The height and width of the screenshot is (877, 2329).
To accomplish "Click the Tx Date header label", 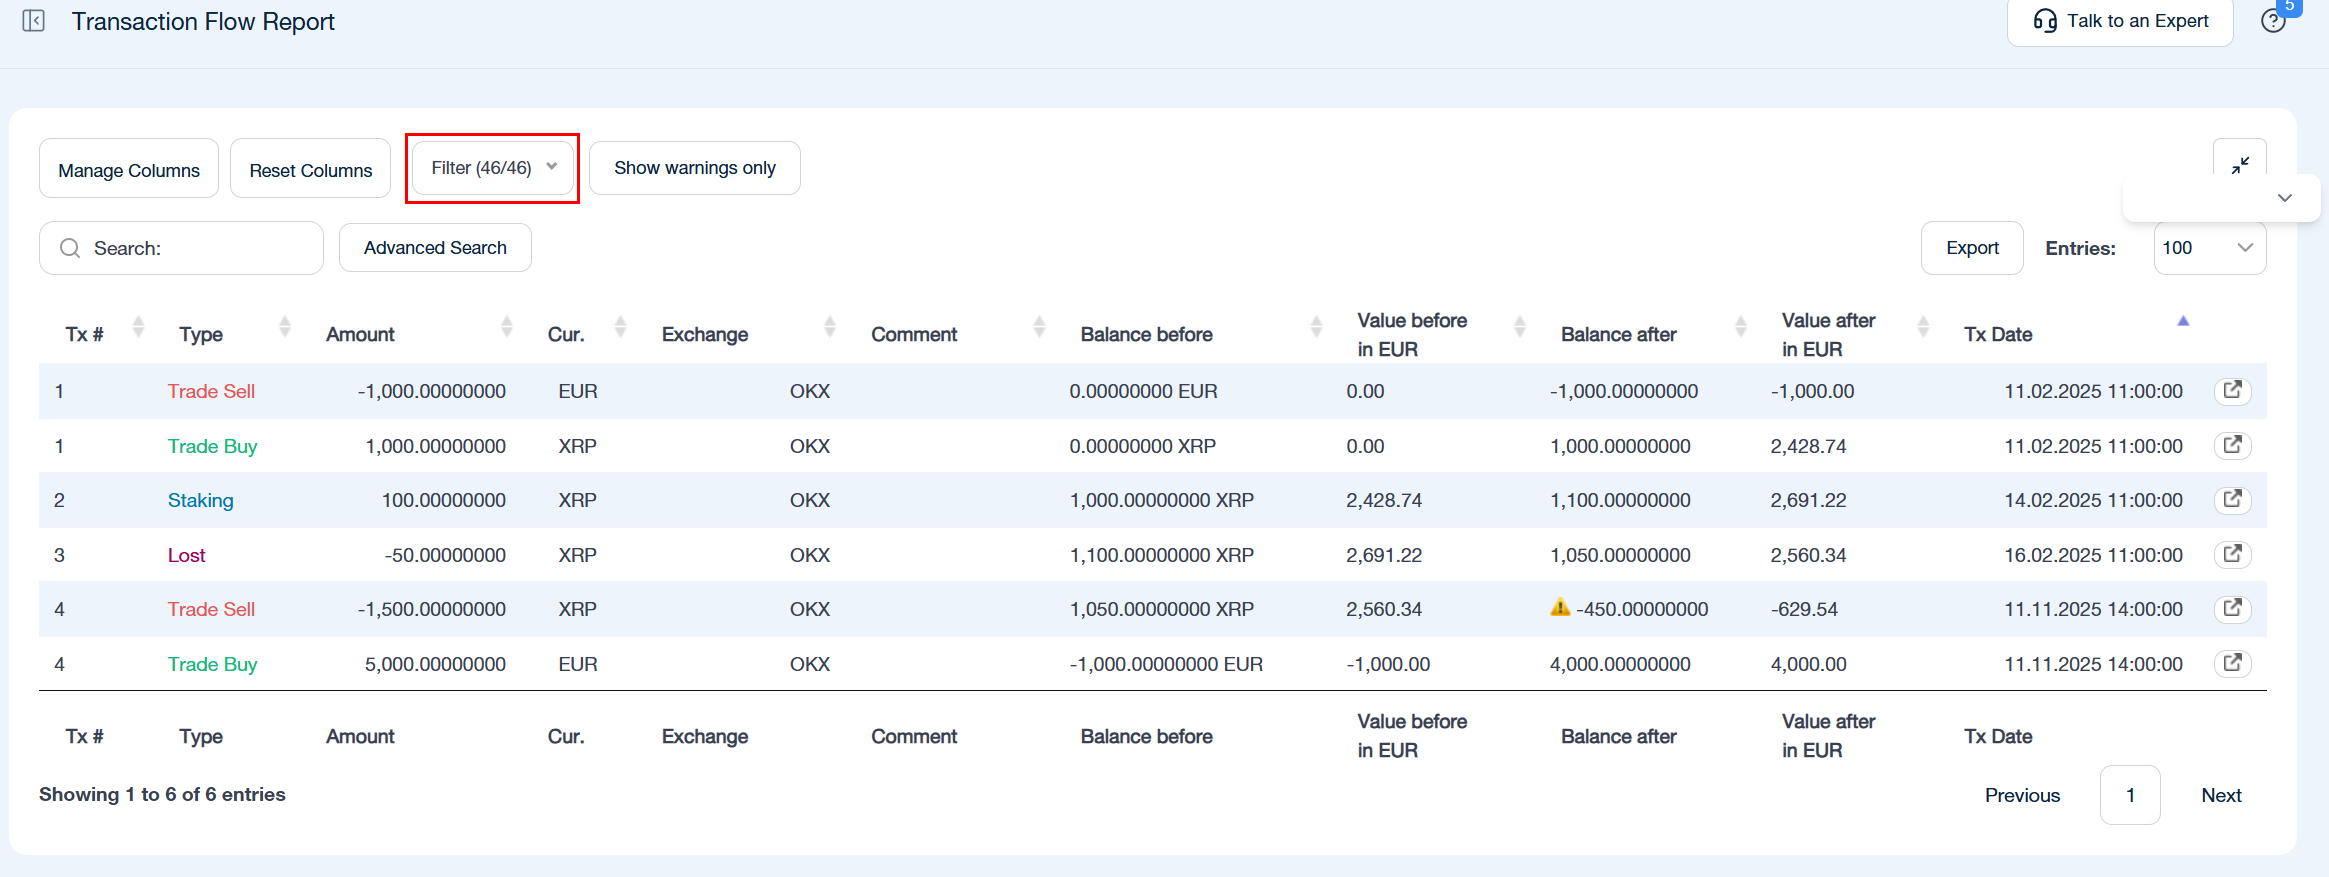I will (1998, 334).
